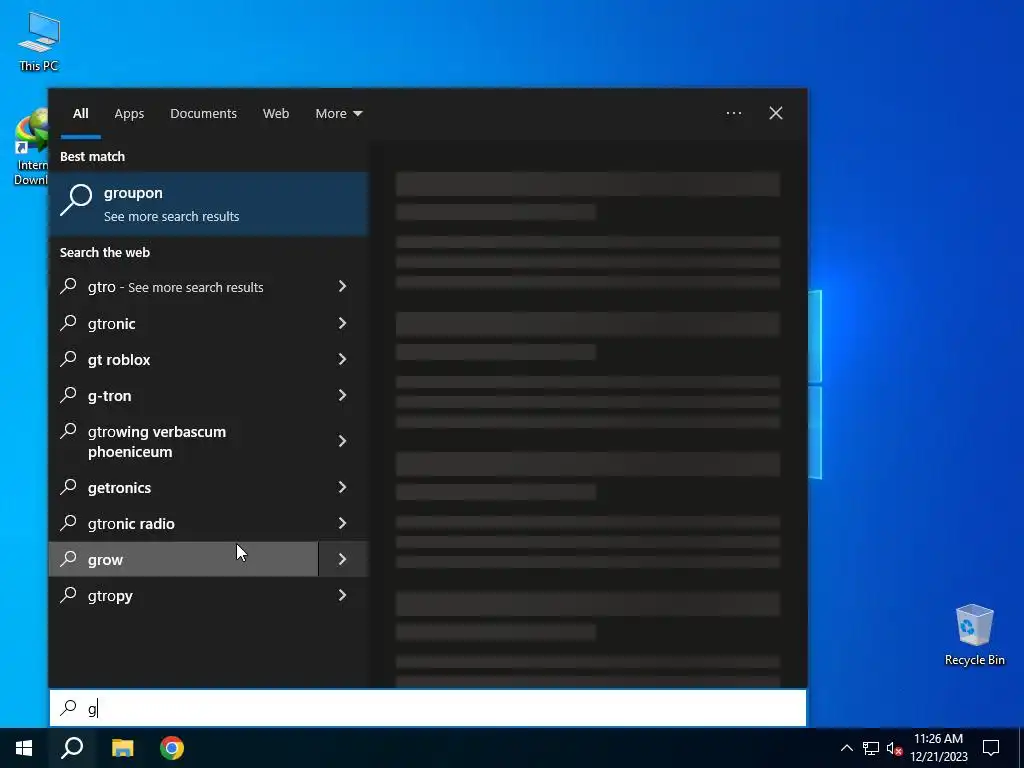Expand the chevron next to gtronic
The height and width of the screenshot is (768, 1024).
tap(343, 323)
